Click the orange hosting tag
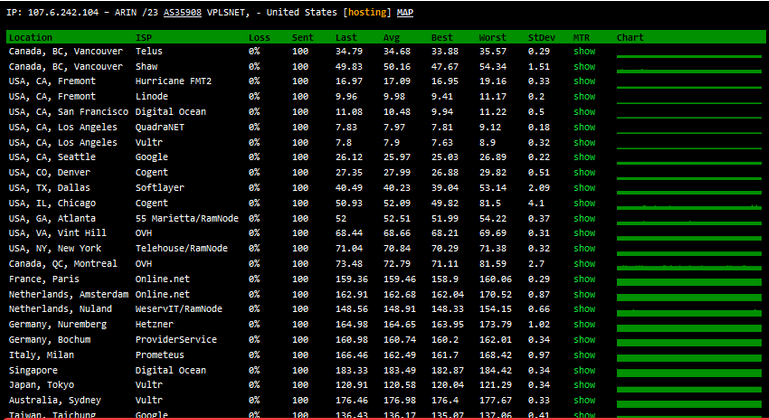The image size is (769, 420). click(x=367, y=13)
